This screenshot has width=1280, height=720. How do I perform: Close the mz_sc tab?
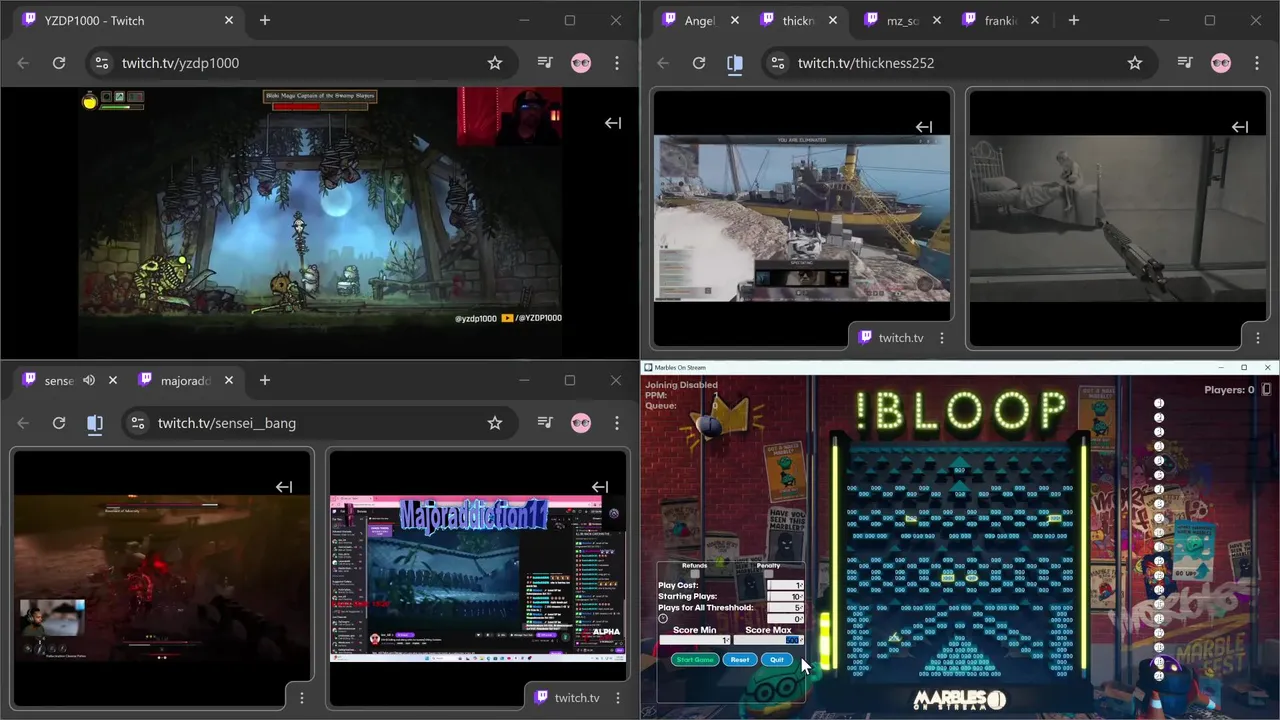937,20
